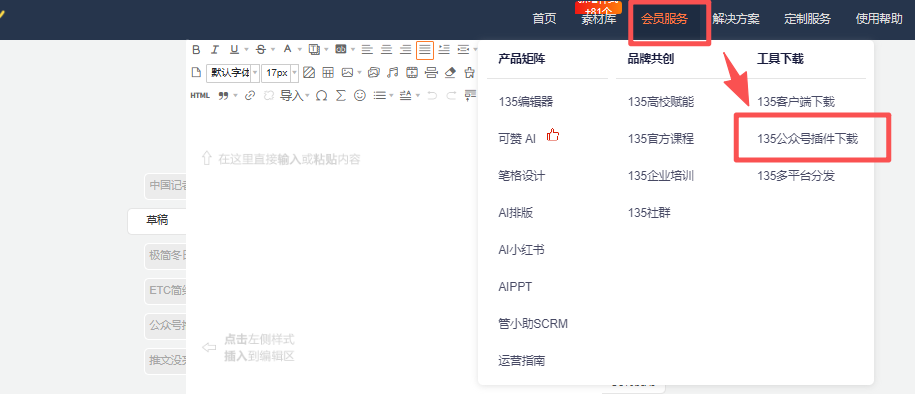Center-align the text
The image size is (915, 394).
(386, 50)
